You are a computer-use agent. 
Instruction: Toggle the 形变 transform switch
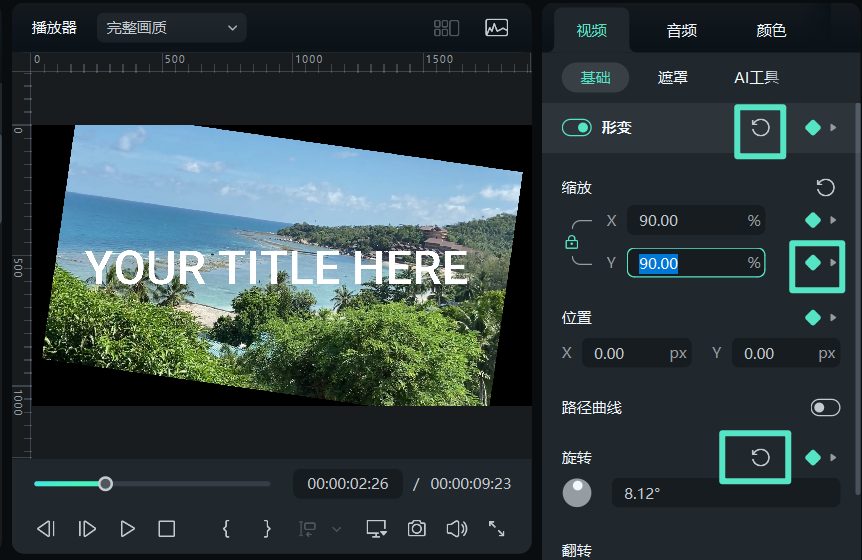tap(577, 127)
